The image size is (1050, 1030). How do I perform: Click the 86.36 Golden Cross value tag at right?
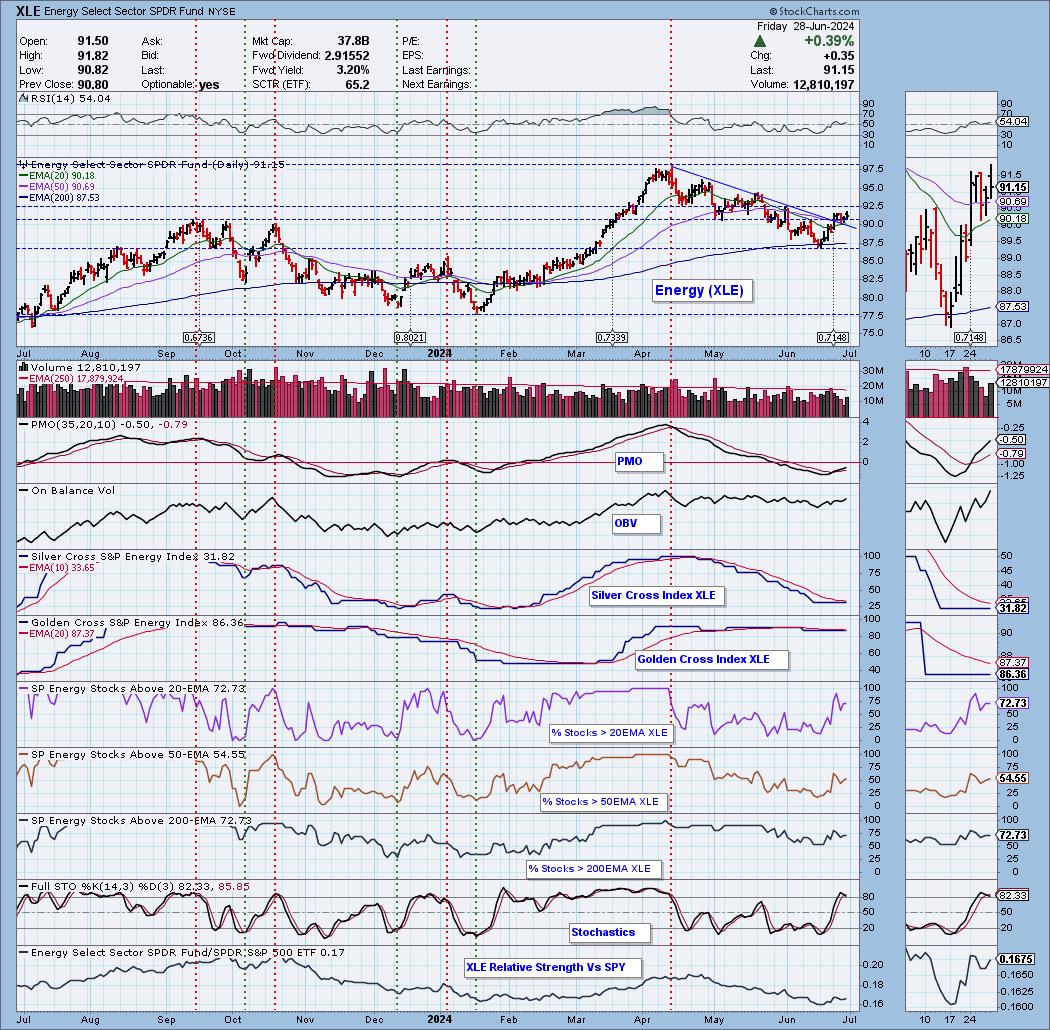(1013, 674)
